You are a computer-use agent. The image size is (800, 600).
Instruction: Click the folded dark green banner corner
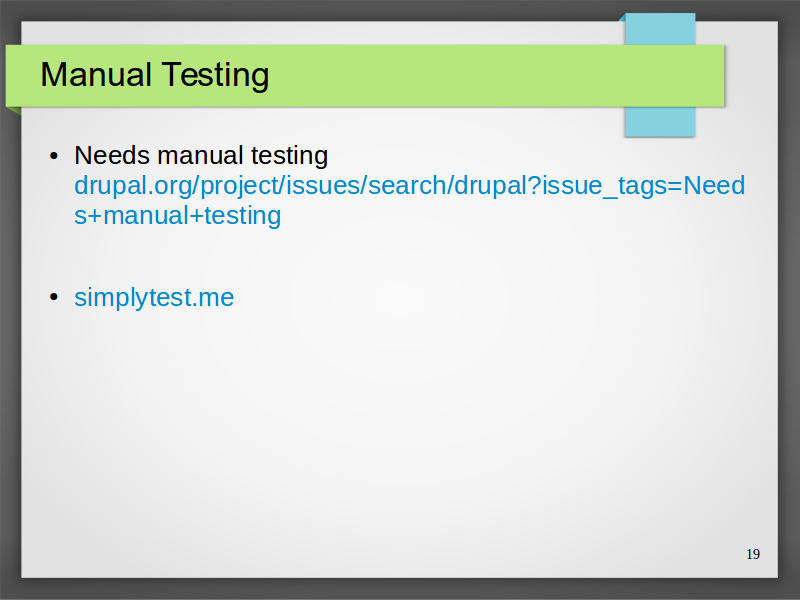[x=14, y=110]
